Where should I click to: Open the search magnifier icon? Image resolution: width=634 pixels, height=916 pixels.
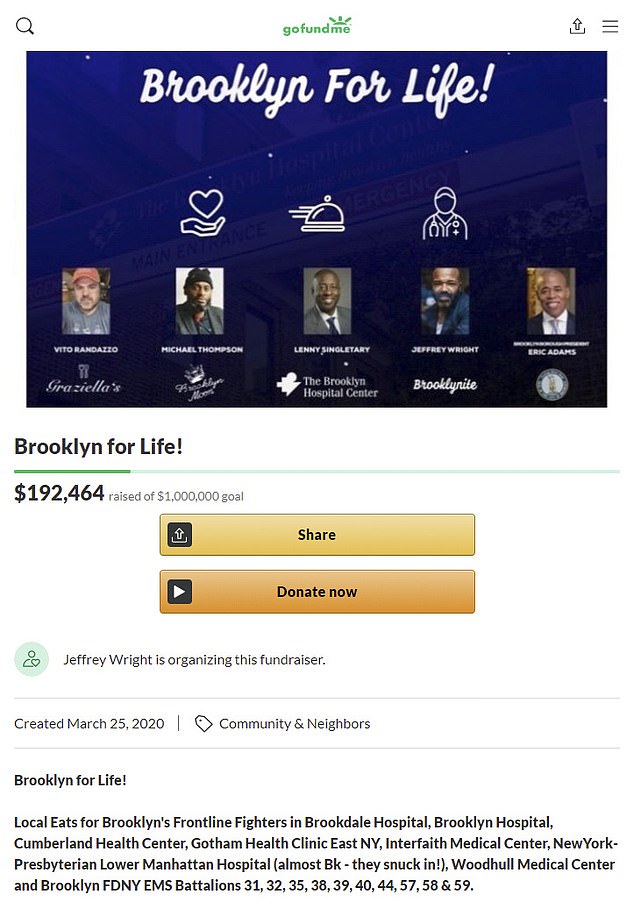[25, 26]
